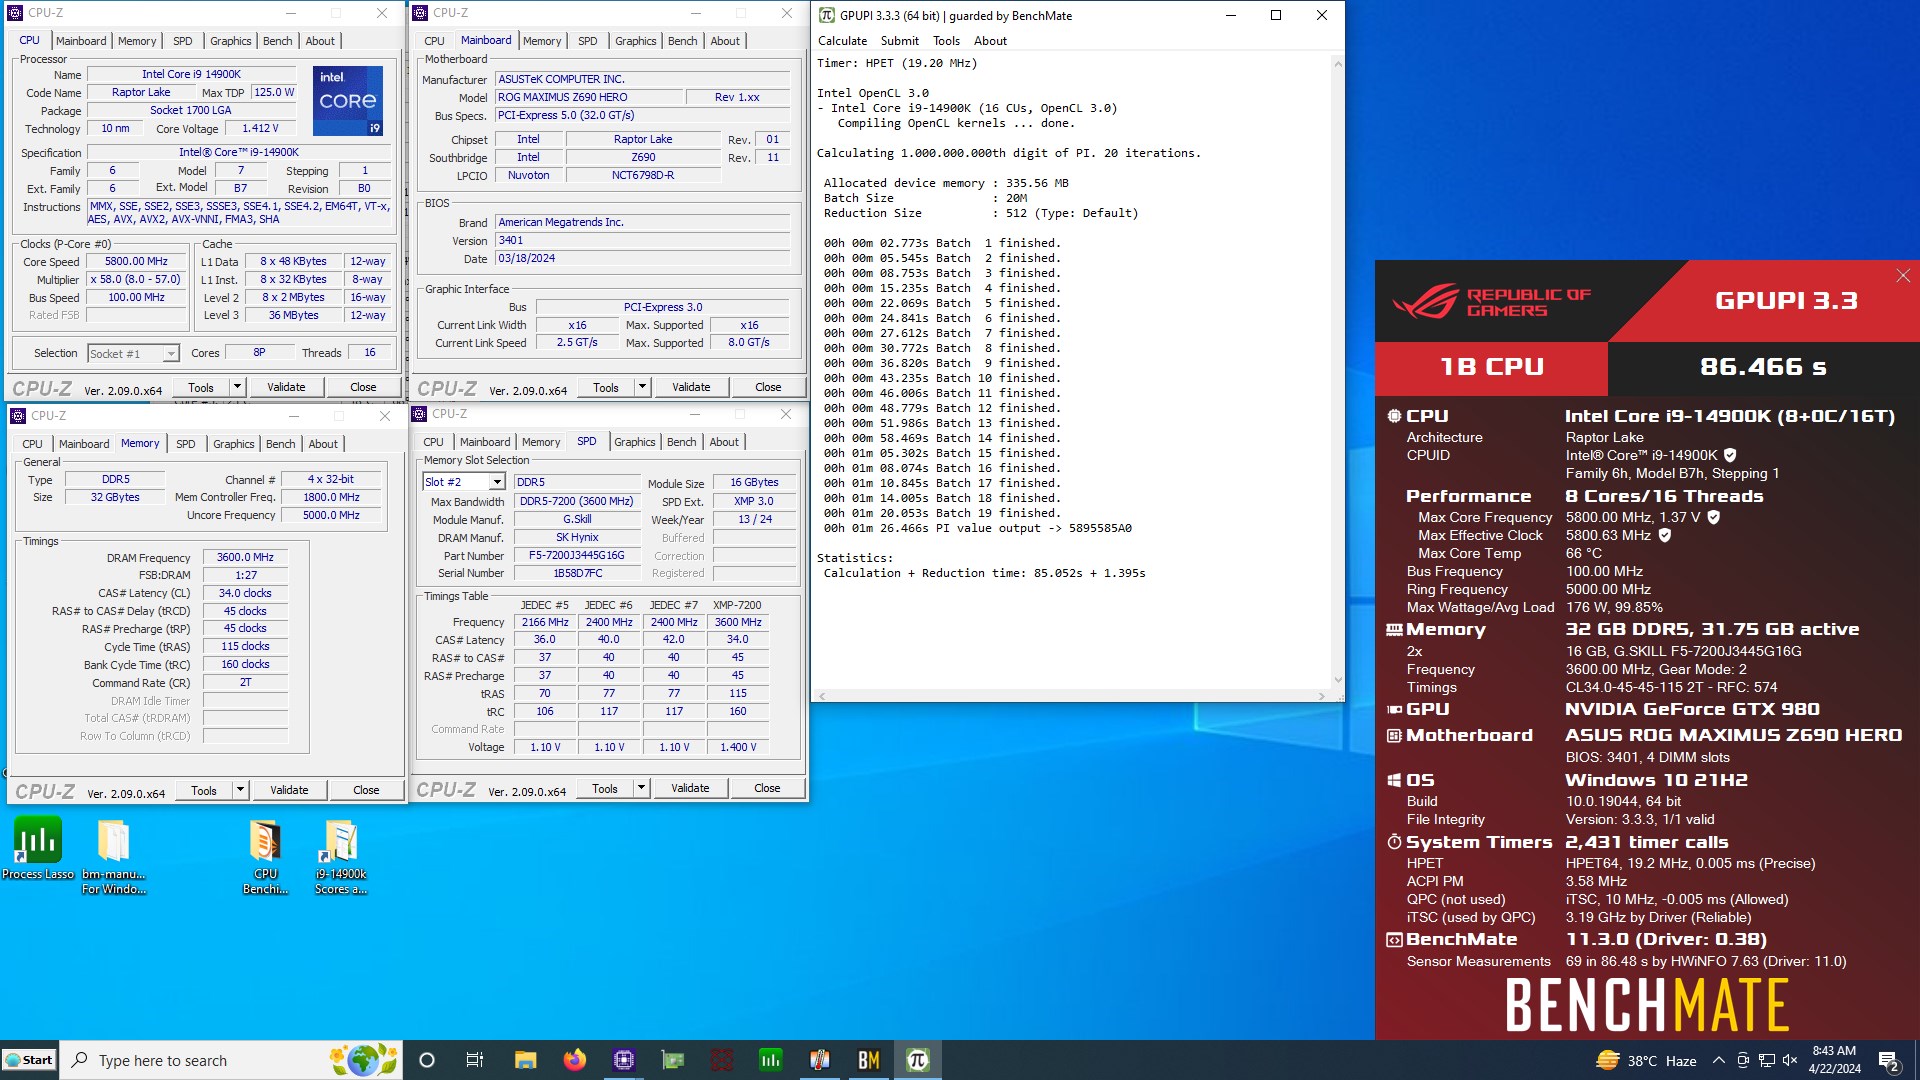Open Cortana circle icon on the taskbar
1920x1080 pixels.
(427, 1060)
